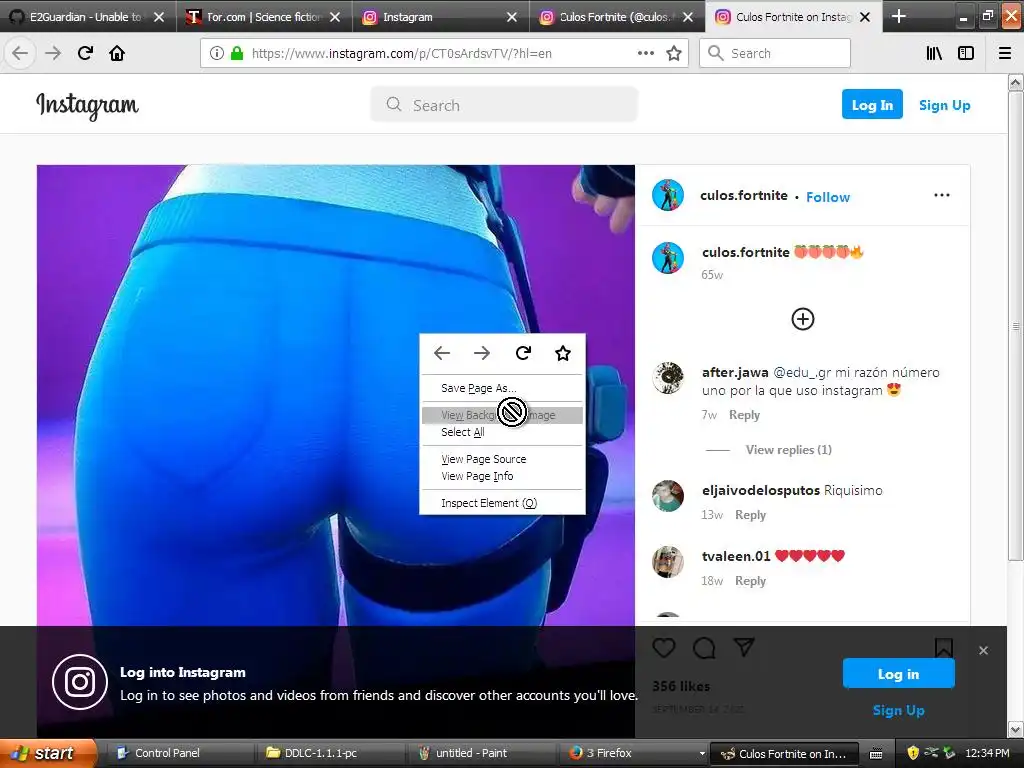Choose View Background Image menu entry
The height and width of the screenshot is (768, 1024).
502,415
